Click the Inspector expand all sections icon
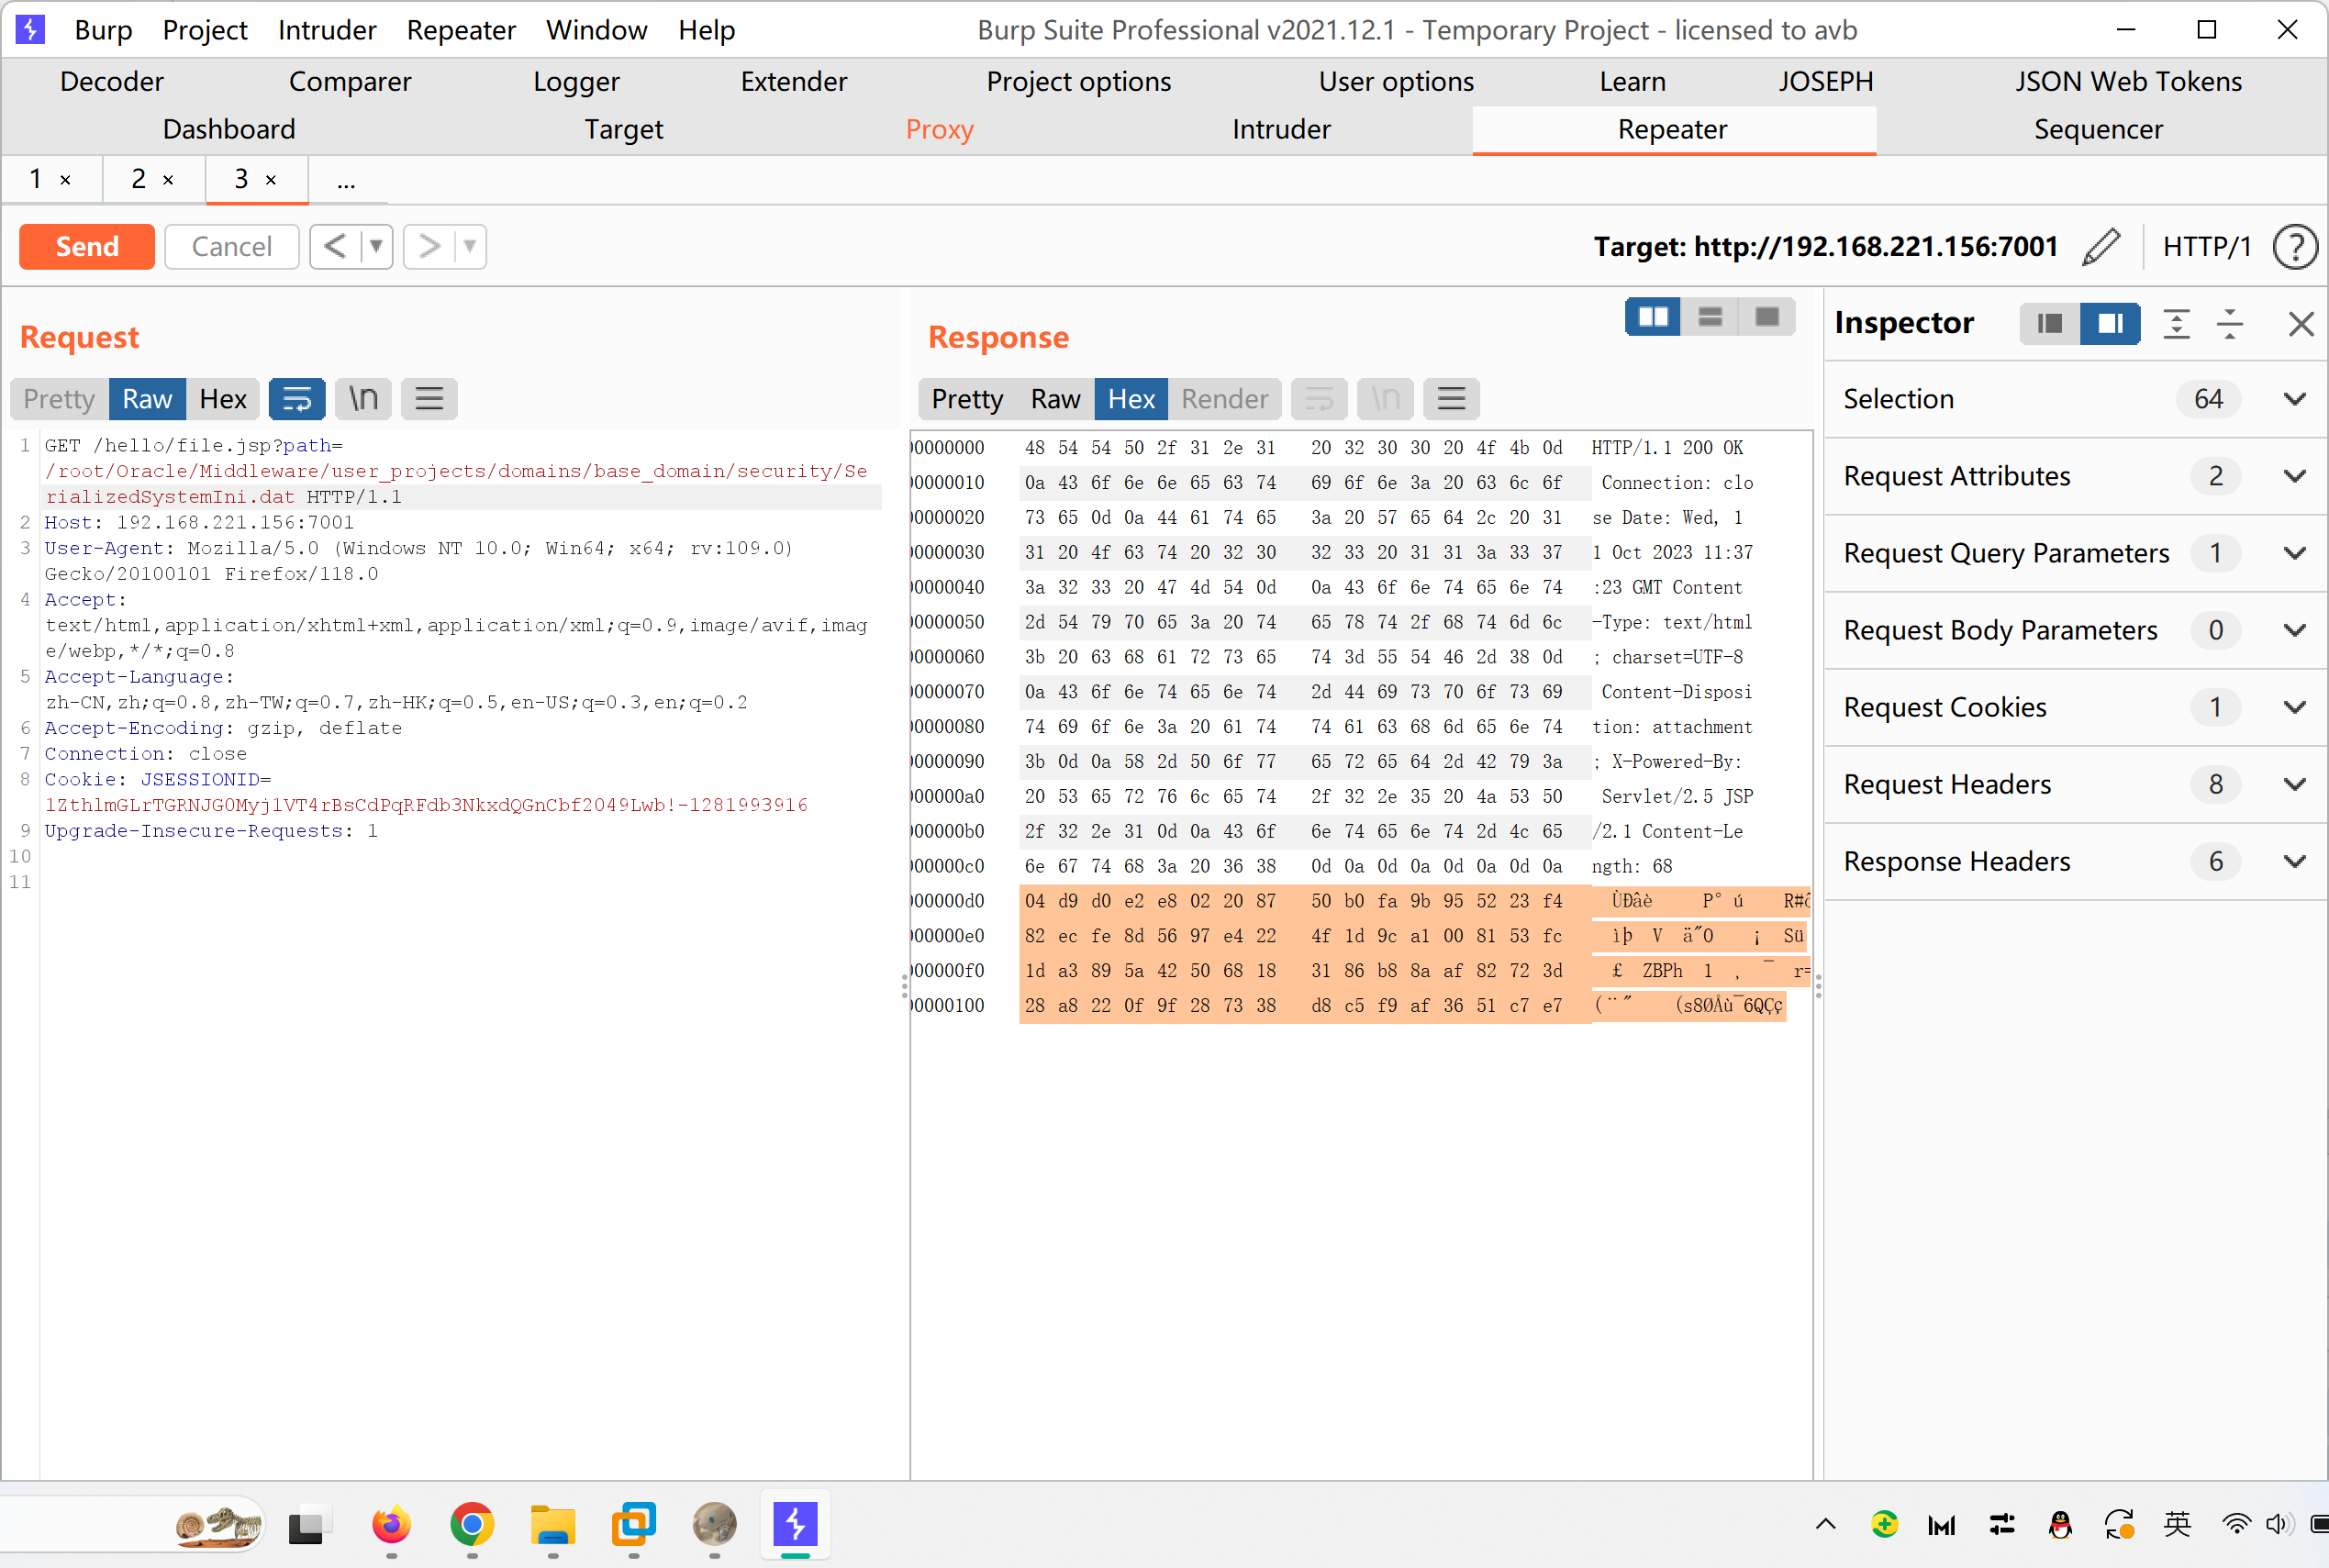This screenshot has width=2329, height=1568. pyautogui.click(x=2176, y=323)
